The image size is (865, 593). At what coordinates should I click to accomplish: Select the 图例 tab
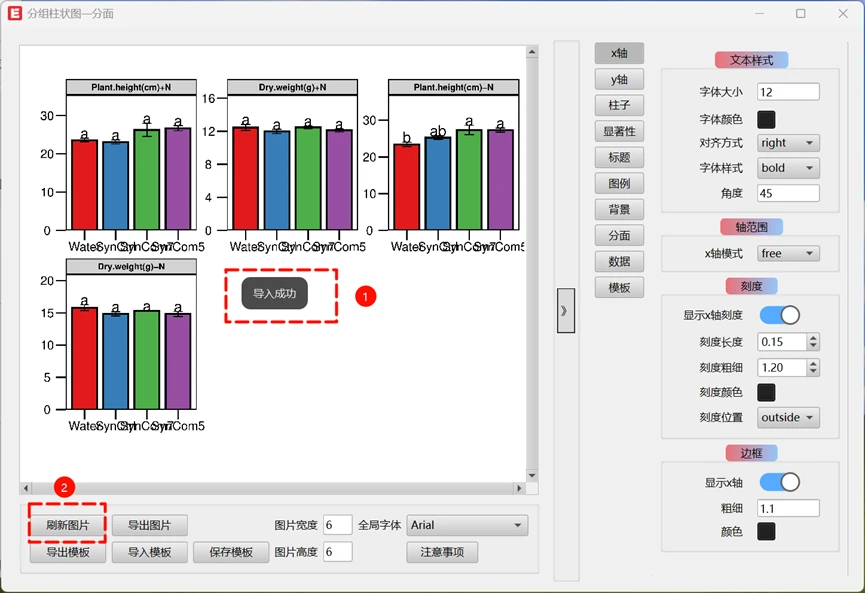619,183
